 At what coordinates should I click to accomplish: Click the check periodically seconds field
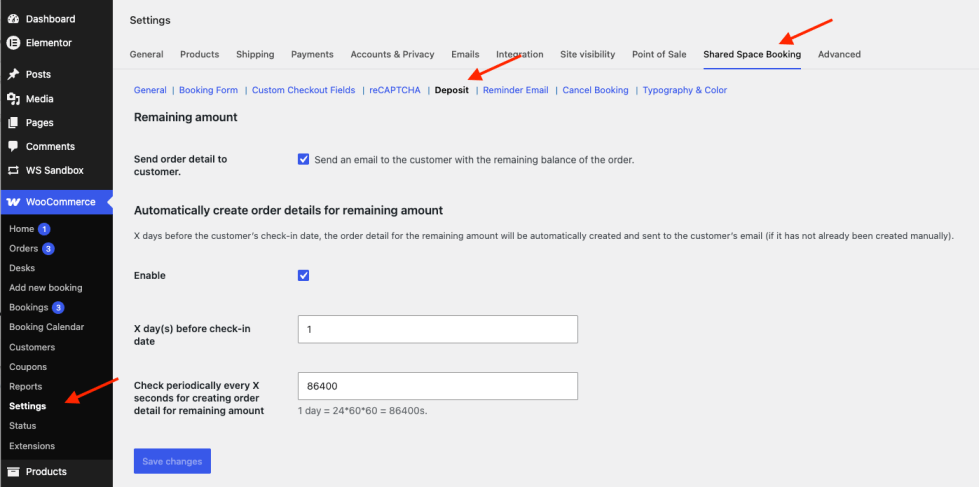point(438,386)
